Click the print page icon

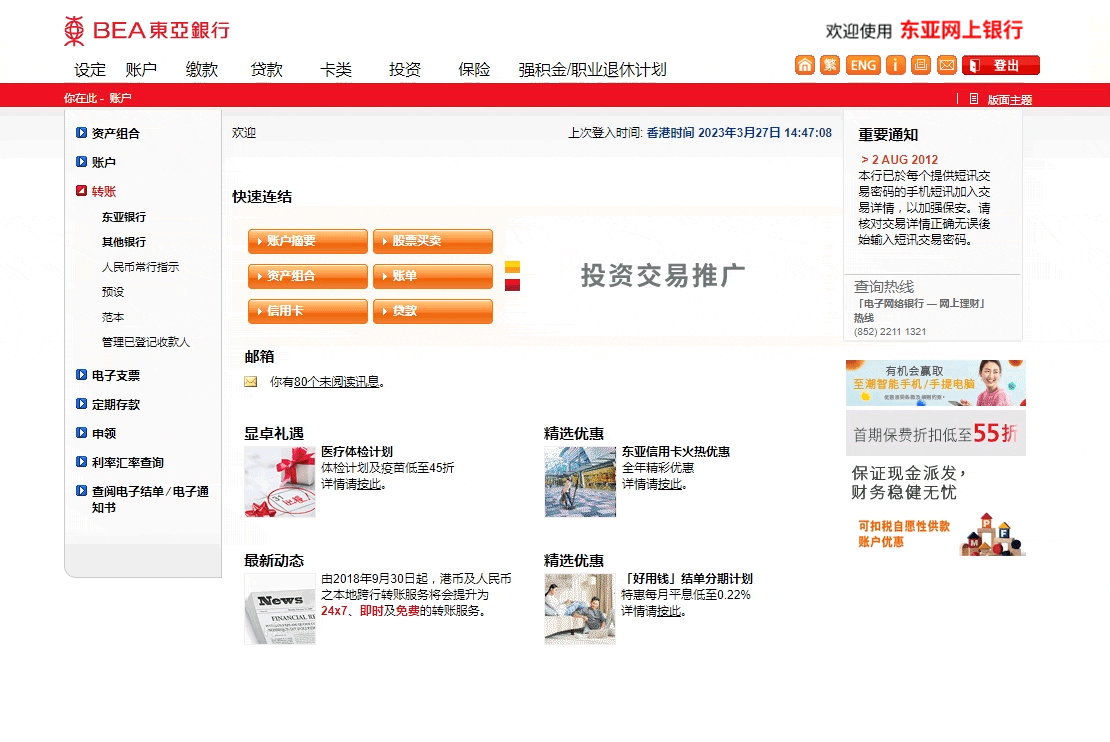pos(921,65)
